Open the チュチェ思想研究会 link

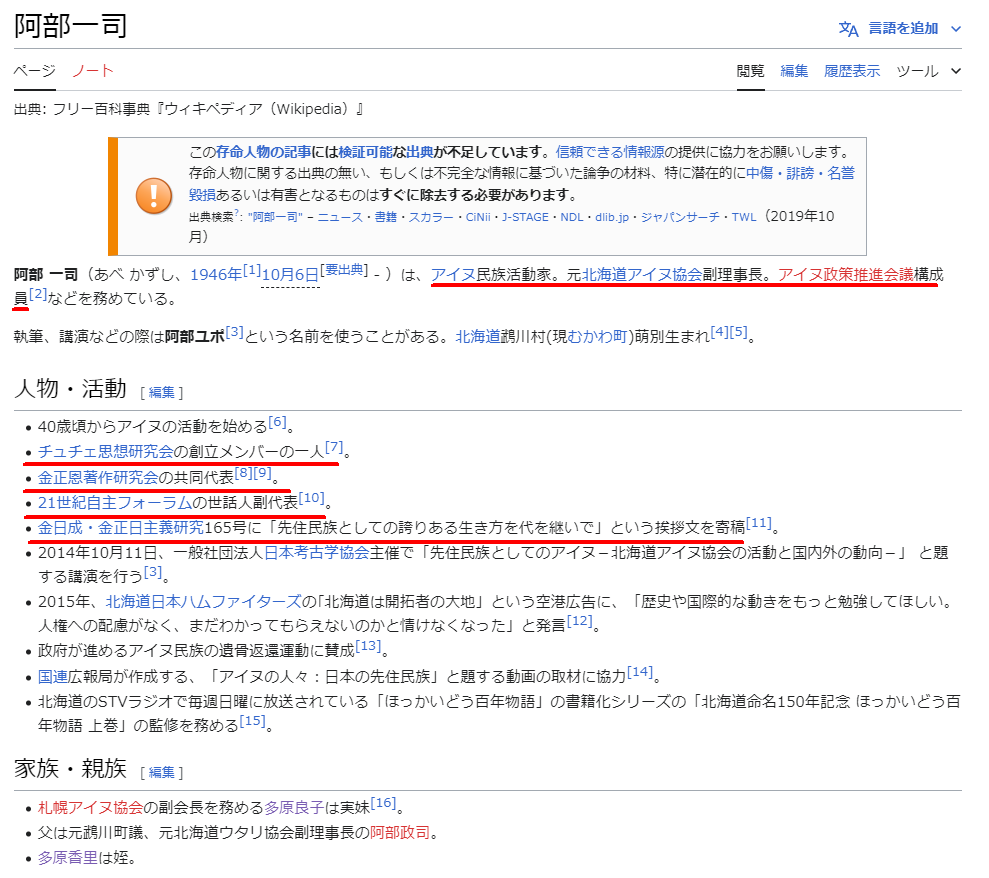pos(105,452)
